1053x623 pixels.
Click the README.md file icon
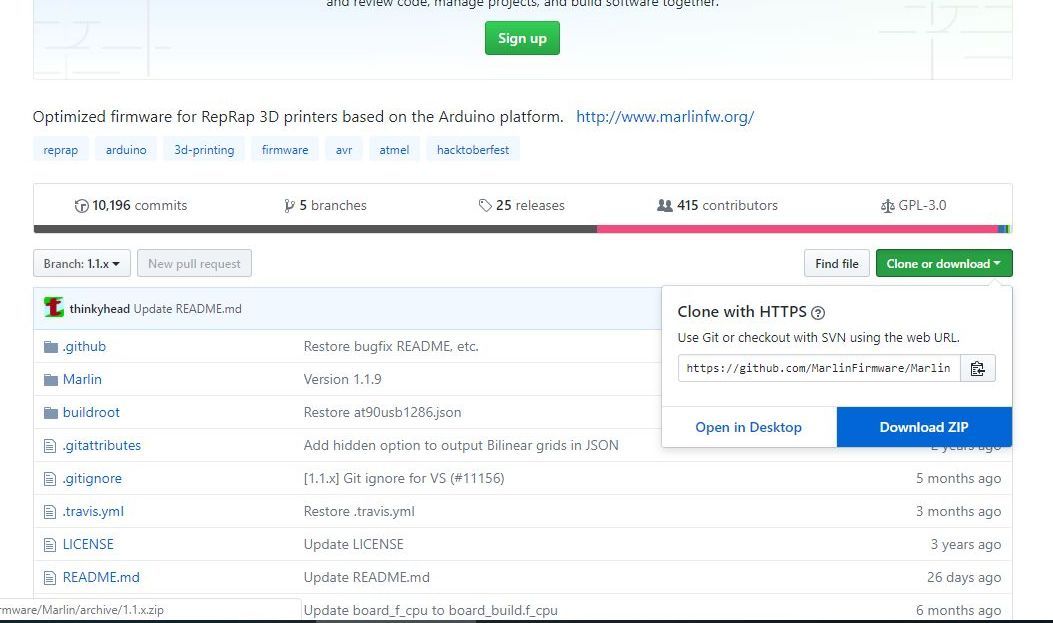tap(51, 578)
